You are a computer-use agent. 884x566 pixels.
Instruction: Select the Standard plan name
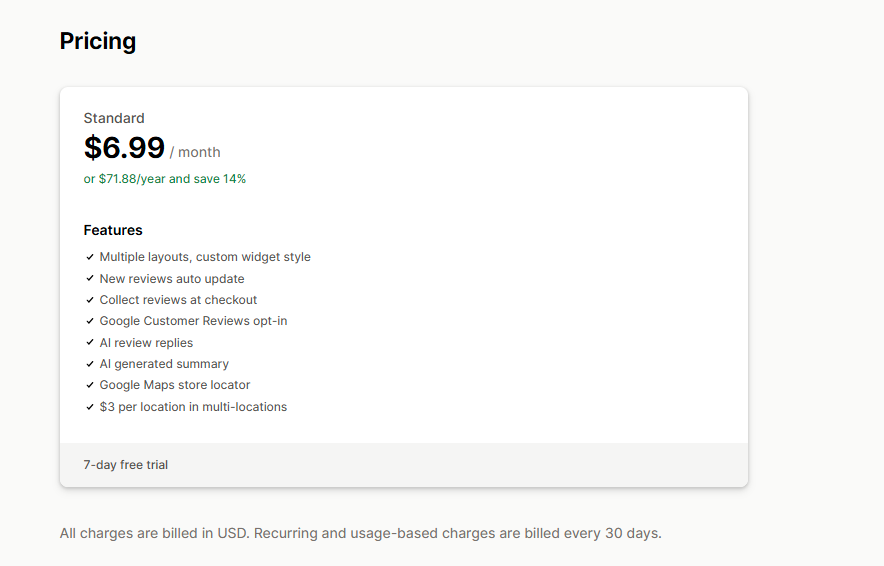[x=114, y=118]
